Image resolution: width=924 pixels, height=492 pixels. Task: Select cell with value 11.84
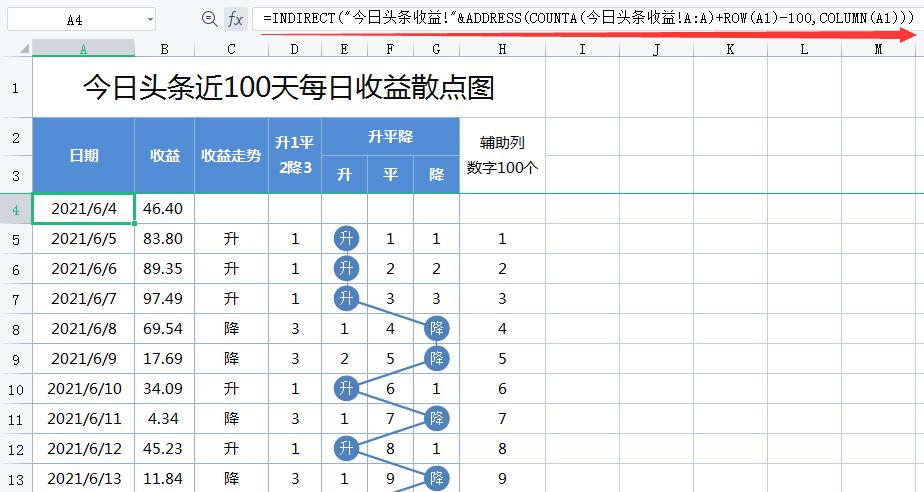pyautogui.click(x=164, y=478)
